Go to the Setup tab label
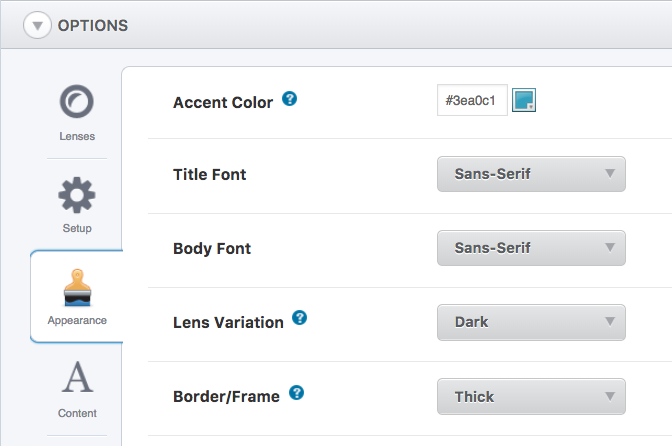This screenshot has height=446, width=672. coord(77,228)
